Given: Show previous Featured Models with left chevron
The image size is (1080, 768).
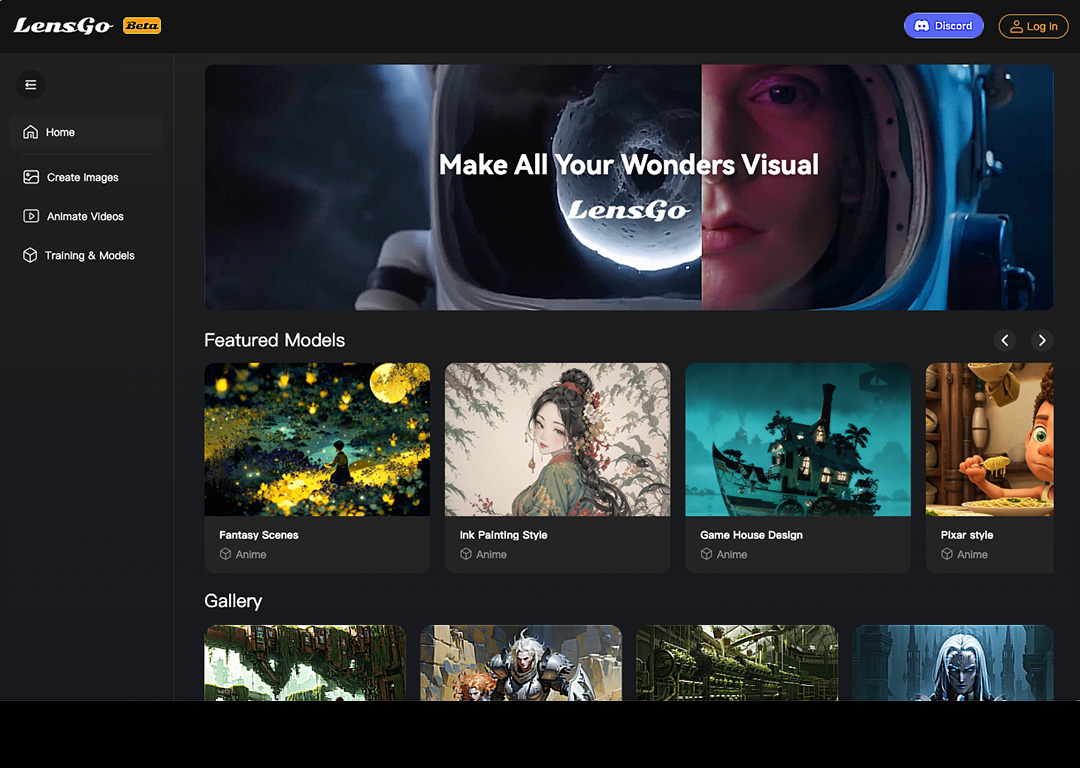Looking at the screenshot, I should (x=1005, y=340).
